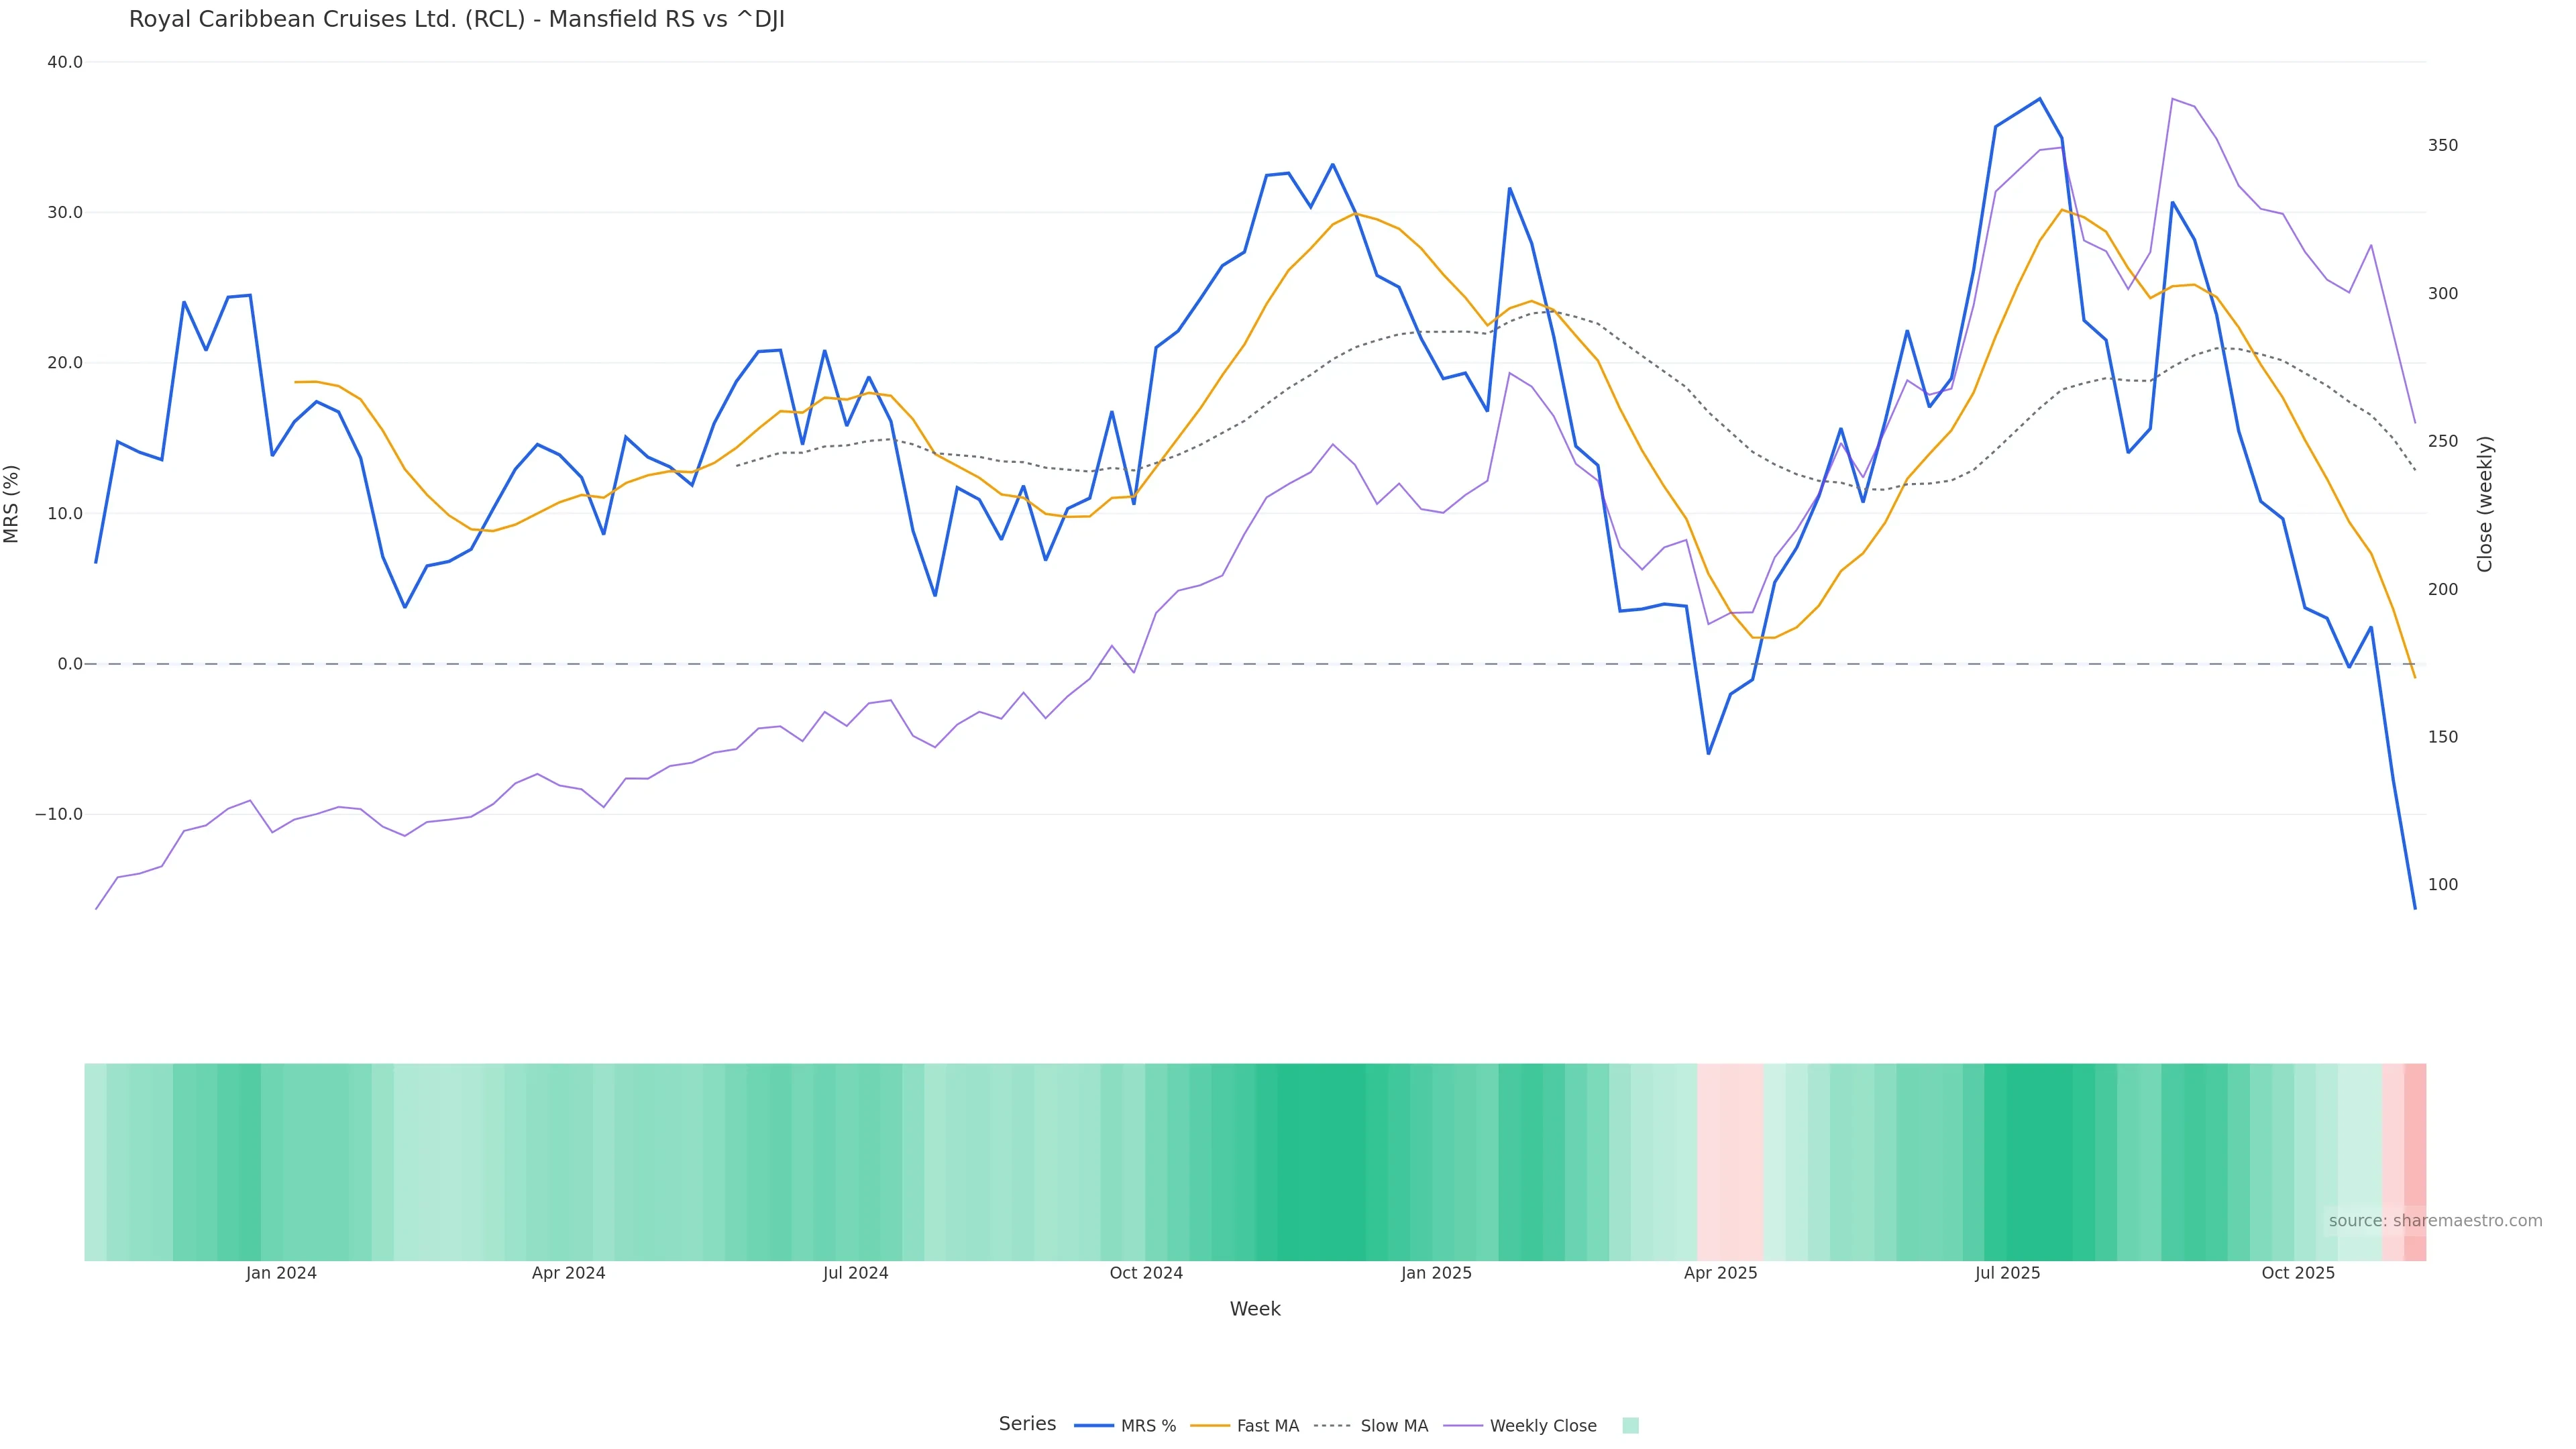Click the 350 tick on Close axis
This screenshot has height=1449, width=2576.
(2442, 145)
